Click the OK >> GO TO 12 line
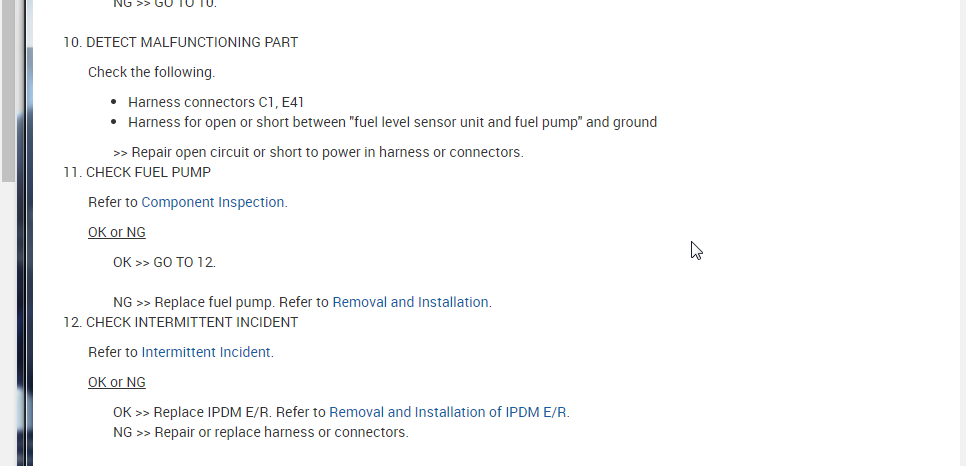The height and width of the screenshot is (466, 966). pos(164,262)
